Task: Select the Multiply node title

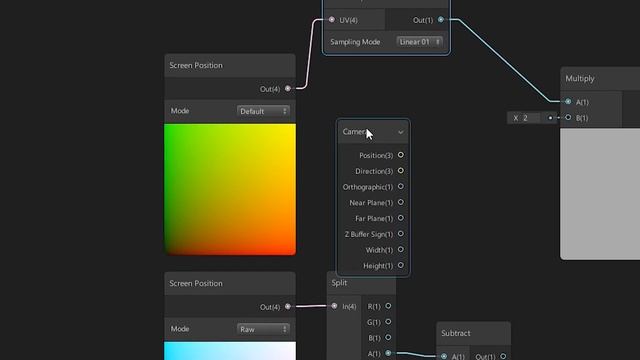Action: click(580, 78)
